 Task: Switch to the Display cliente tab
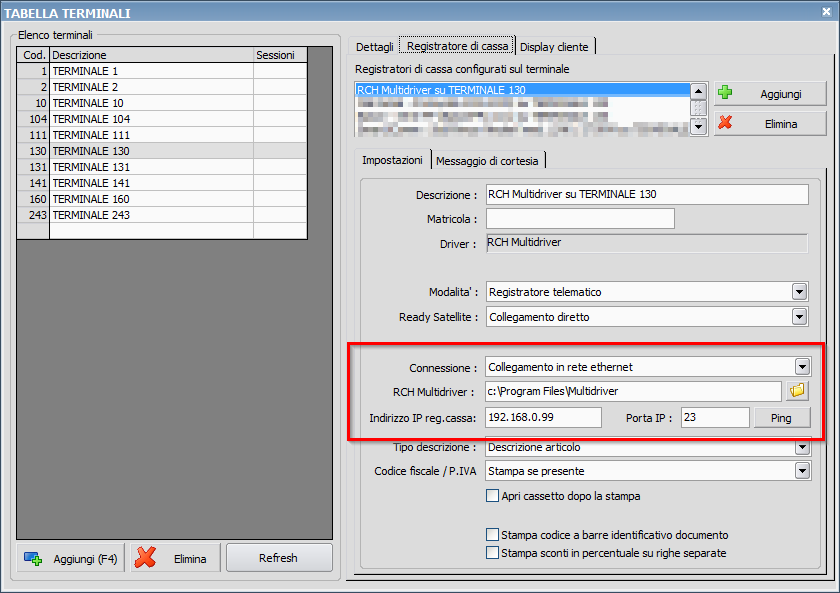click(x=554, y=47)
